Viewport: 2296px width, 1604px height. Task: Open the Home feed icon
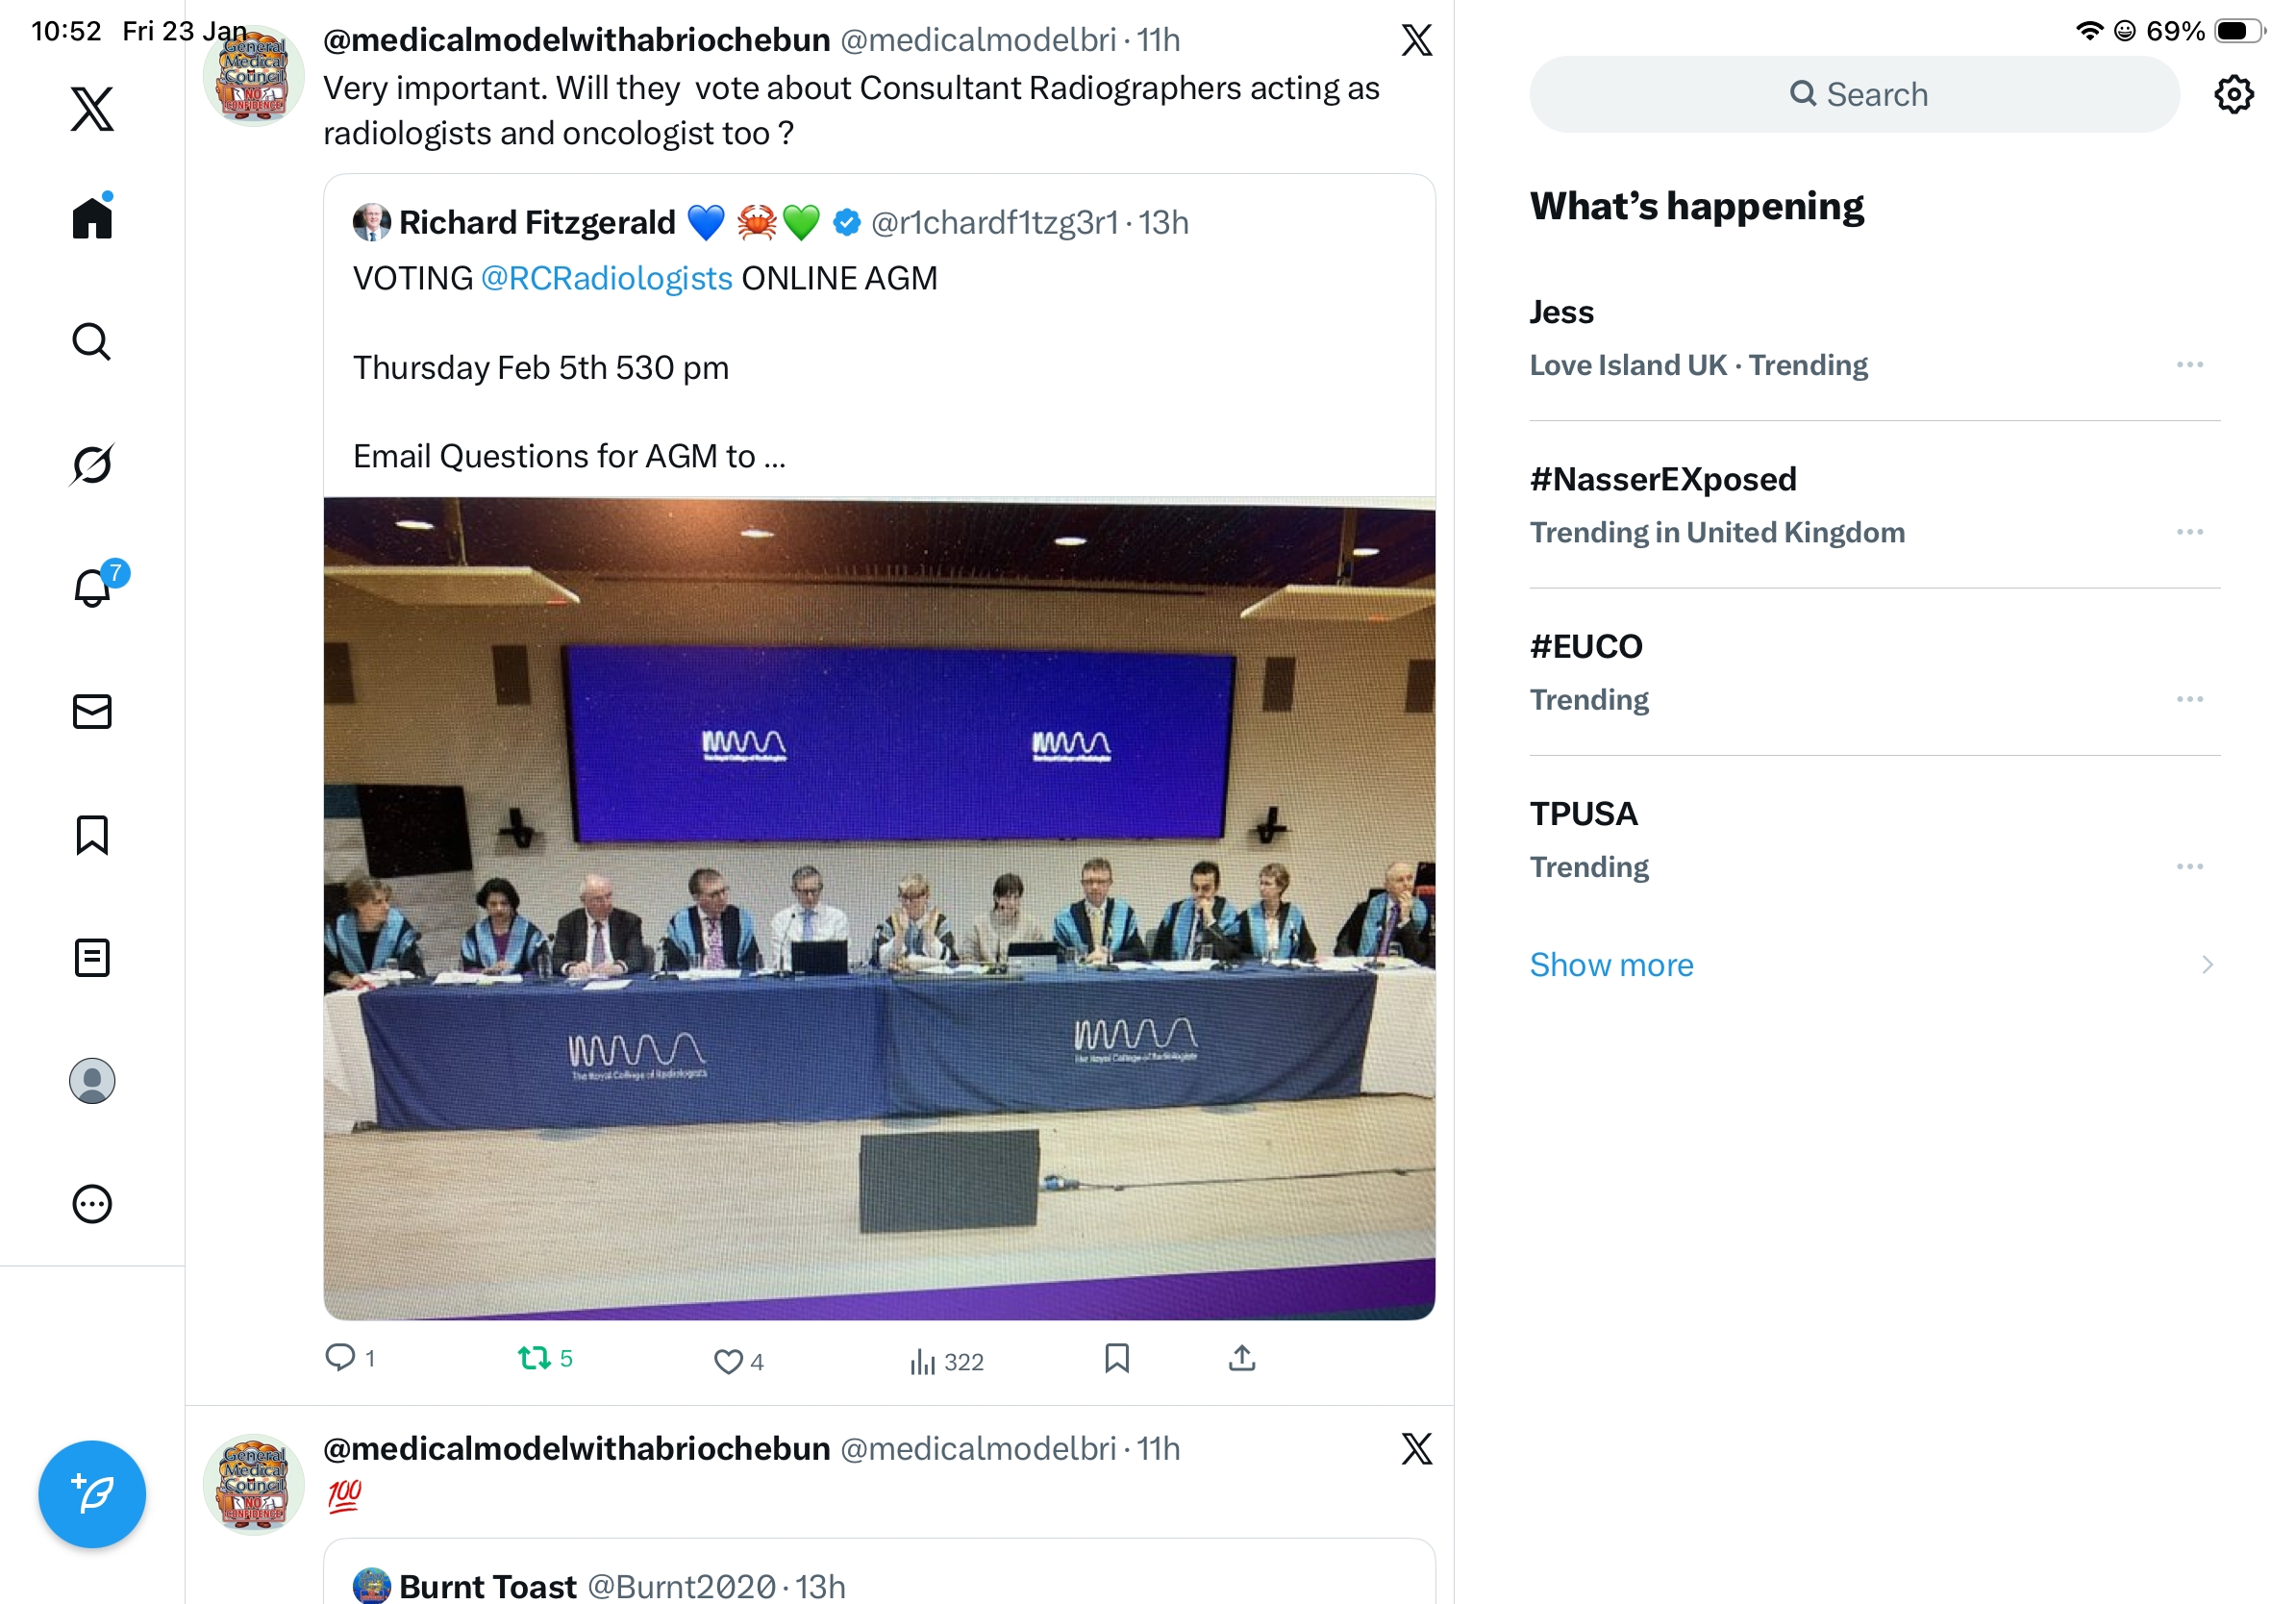point(92,217)
